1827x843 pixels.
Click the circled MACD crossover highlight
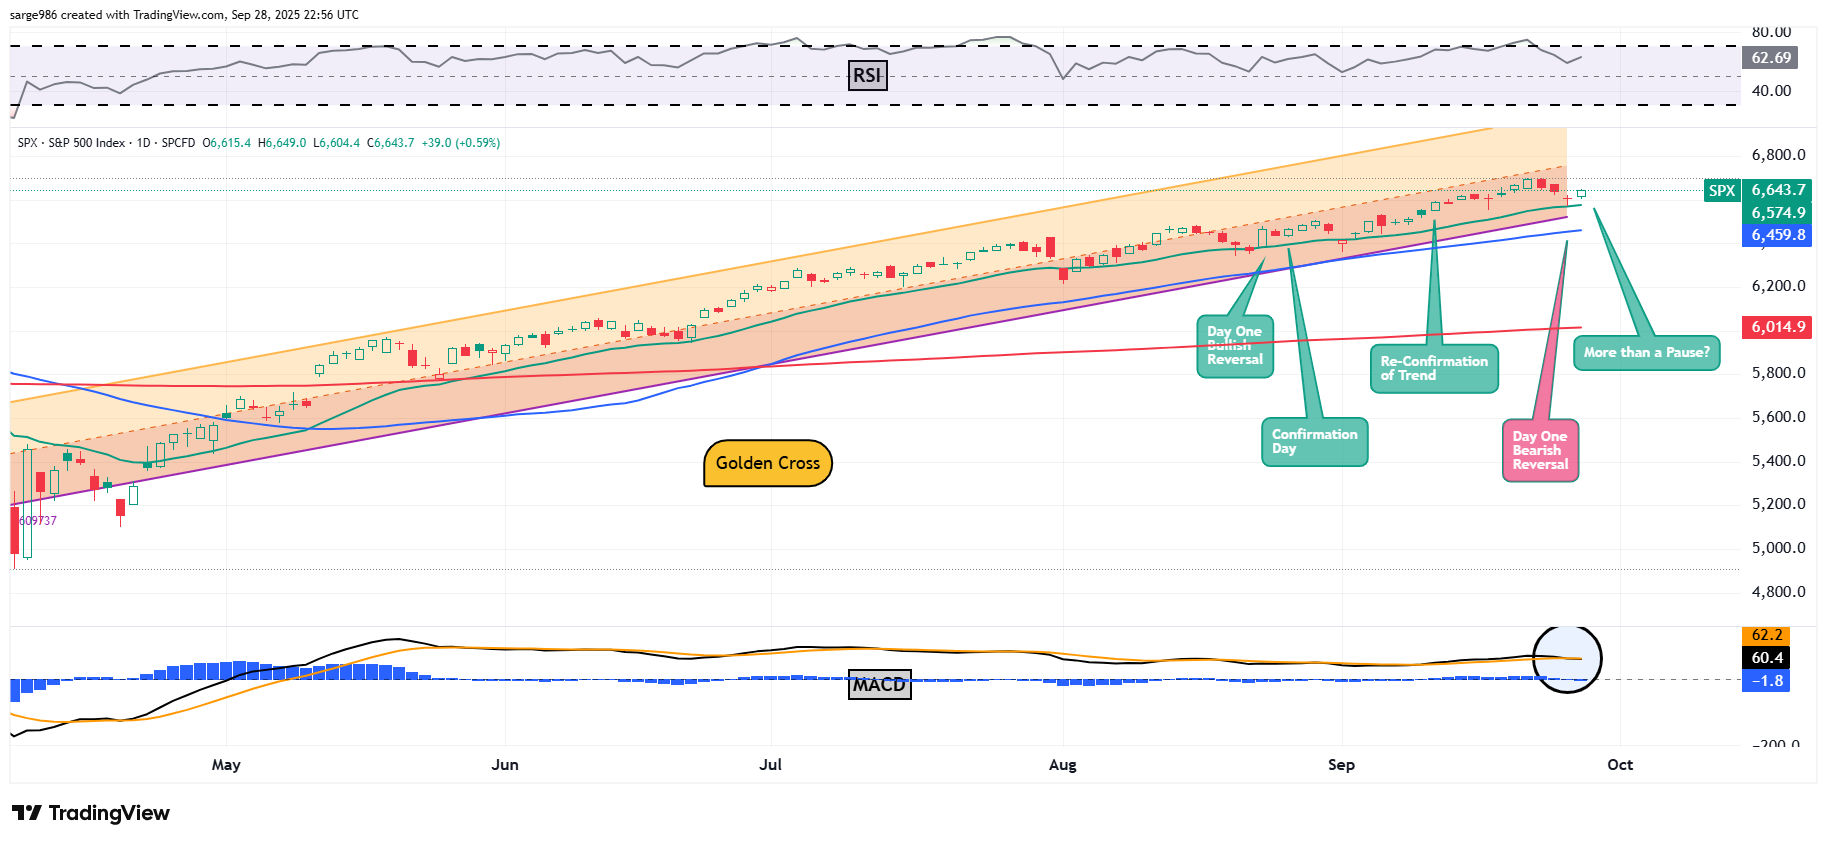(1567, 658)
